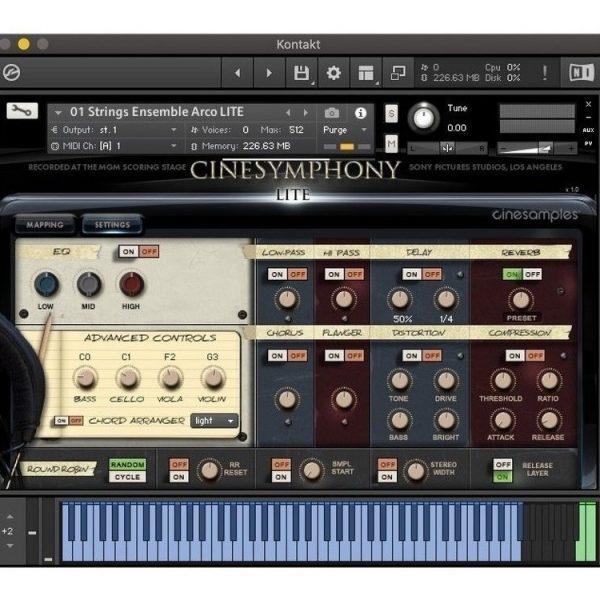Enable the Chorus effect
Viewport: 600px width, 600px height.
point(277,356)
